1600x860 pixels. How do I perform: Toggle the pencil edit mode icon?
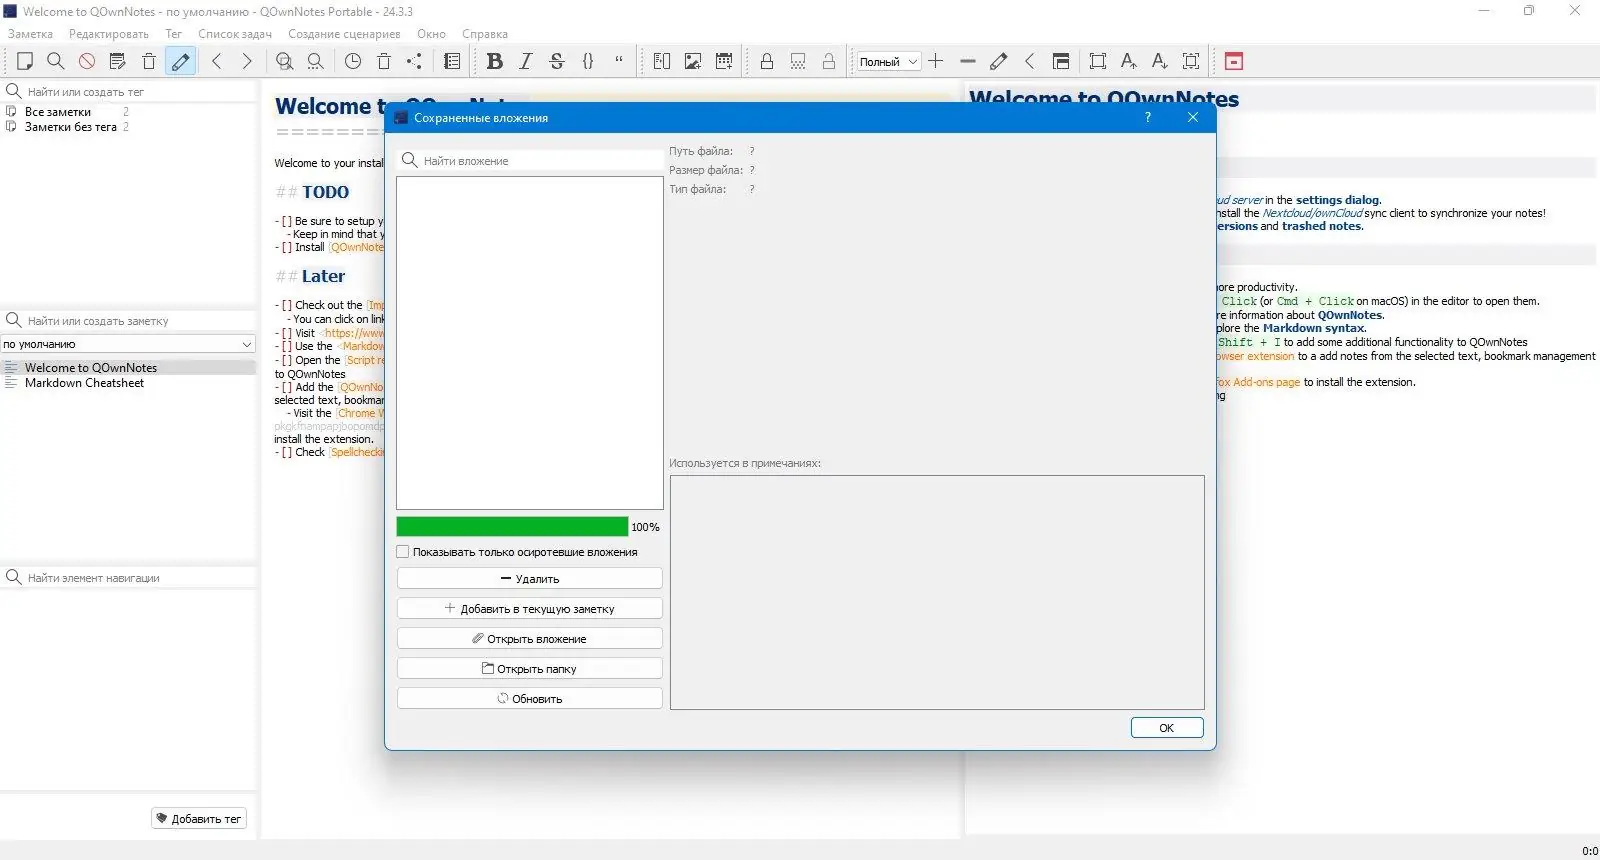(181, 61)
